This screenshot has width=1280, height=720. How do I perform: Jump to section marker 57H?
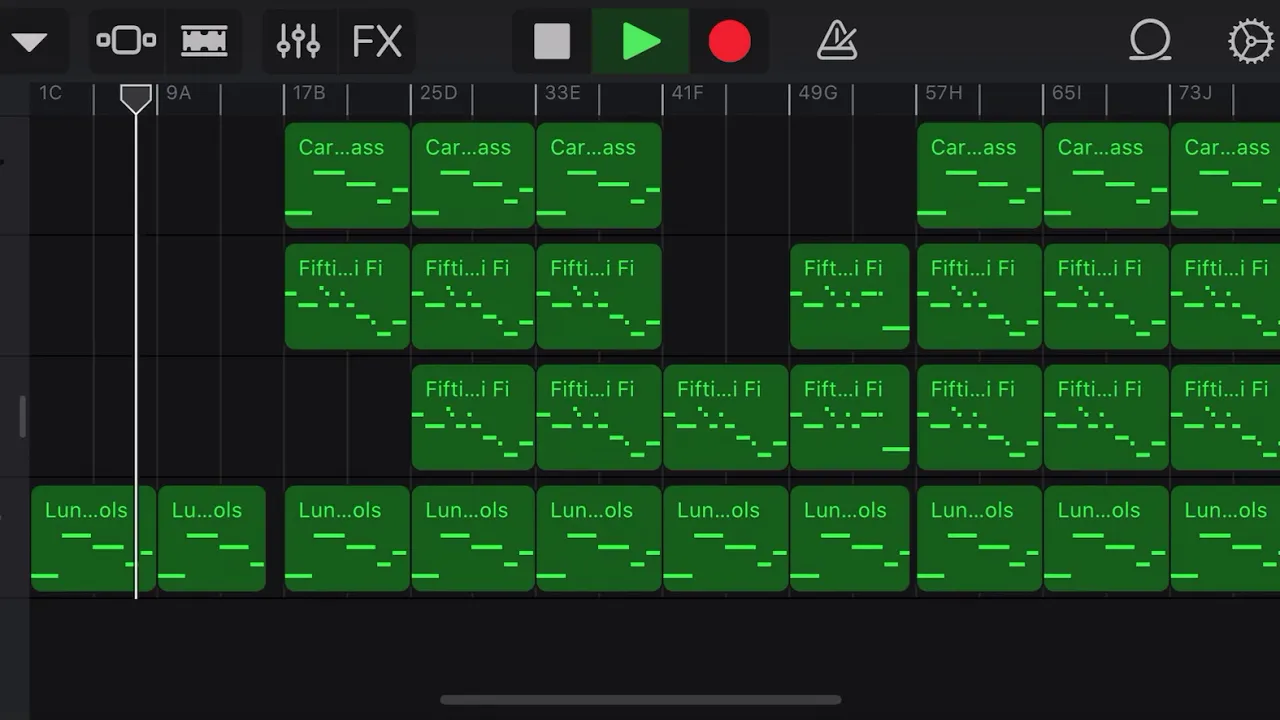click(943, 93)
